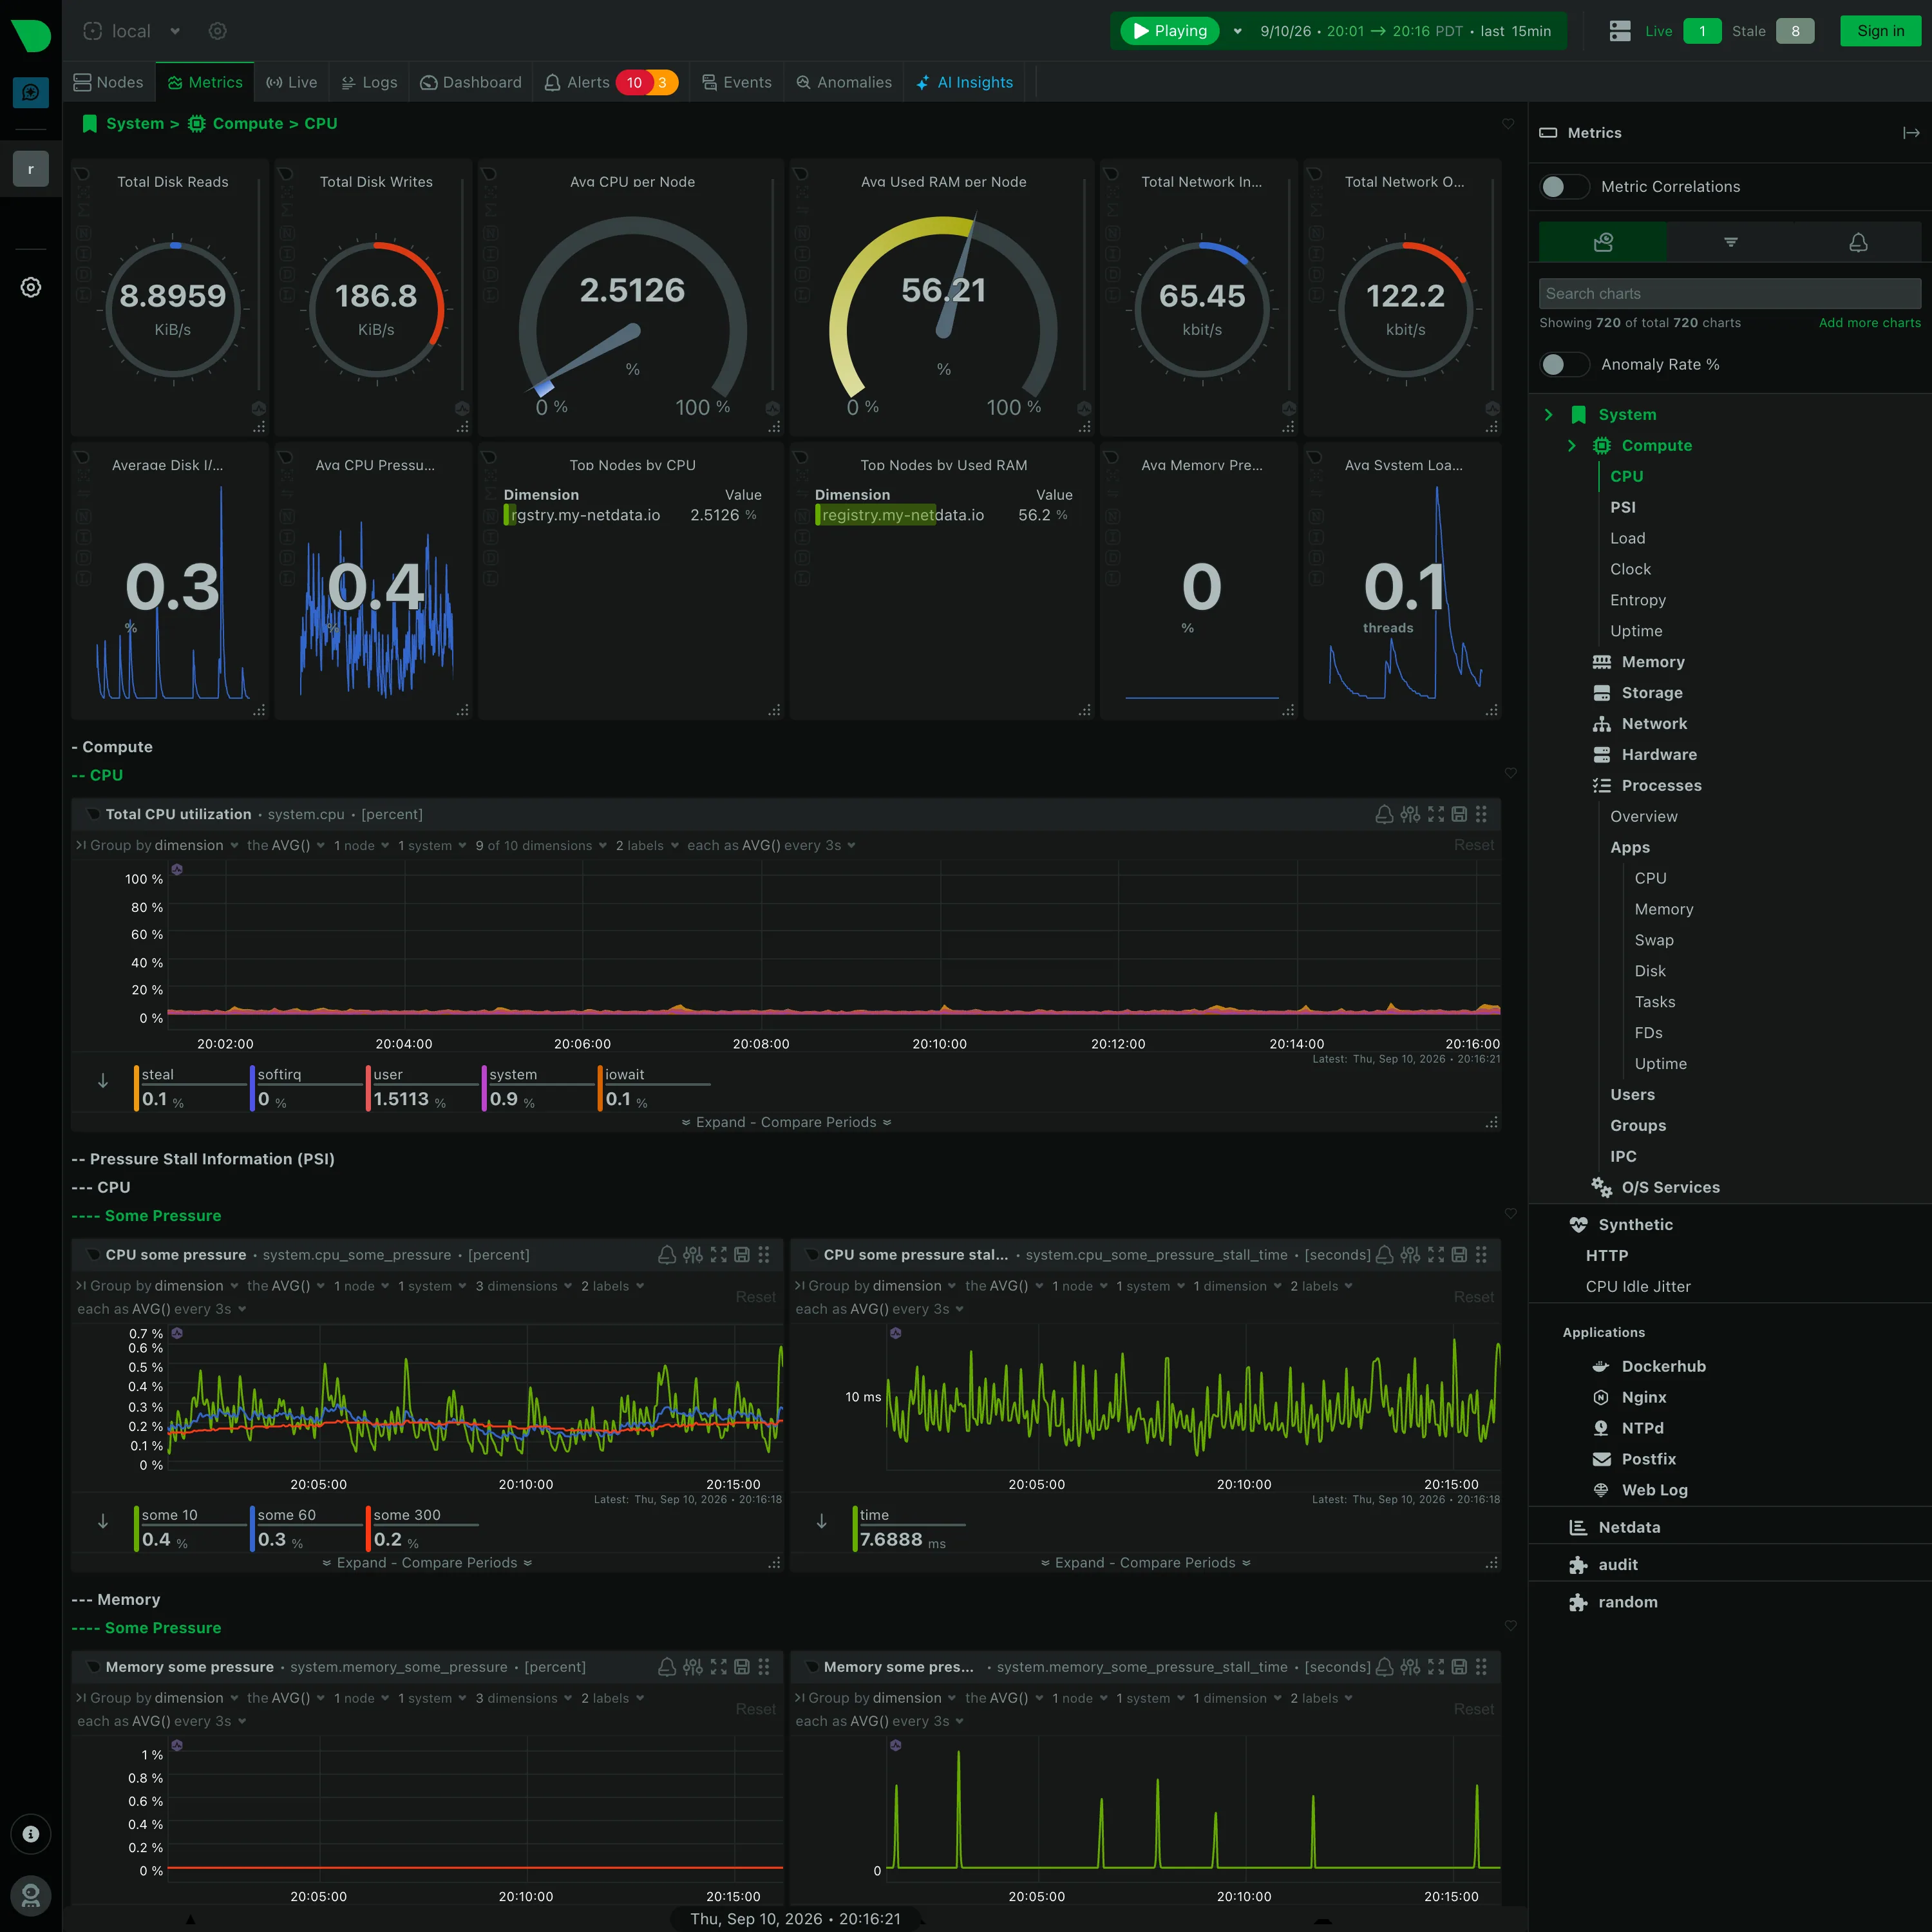Select the bell icon tab in Metrics panel

(1857, 242)
